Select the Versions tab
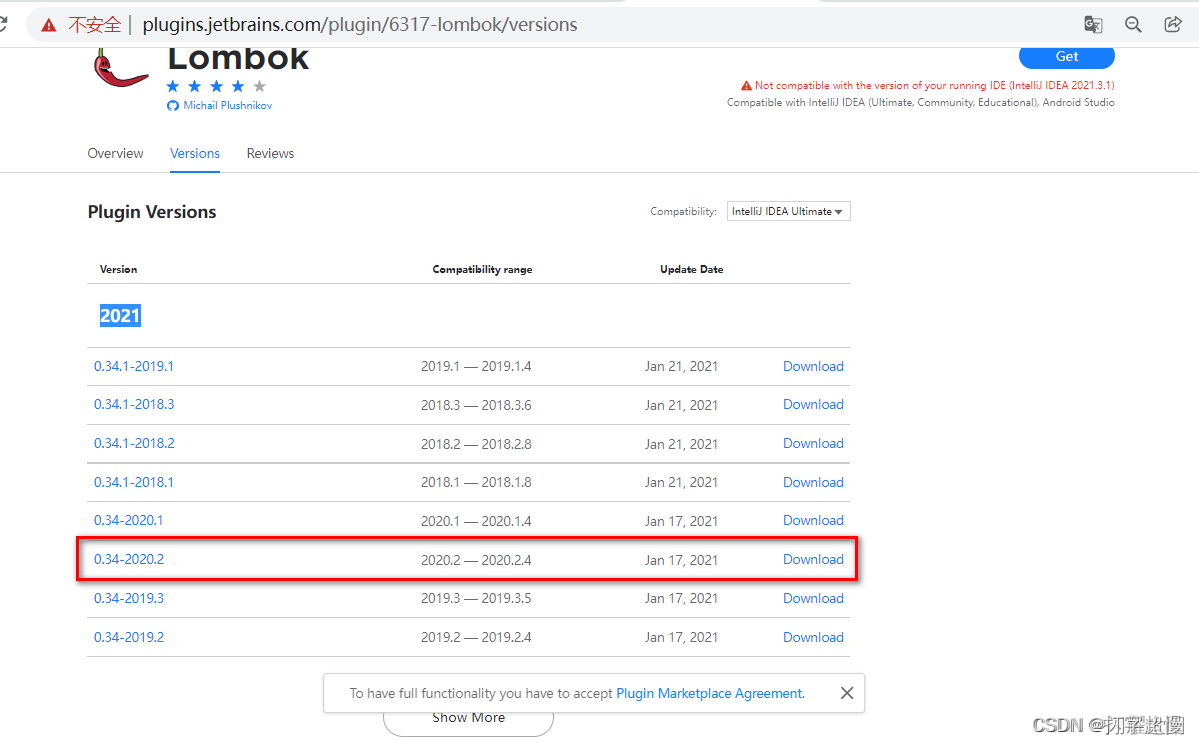 click(195, 153)
